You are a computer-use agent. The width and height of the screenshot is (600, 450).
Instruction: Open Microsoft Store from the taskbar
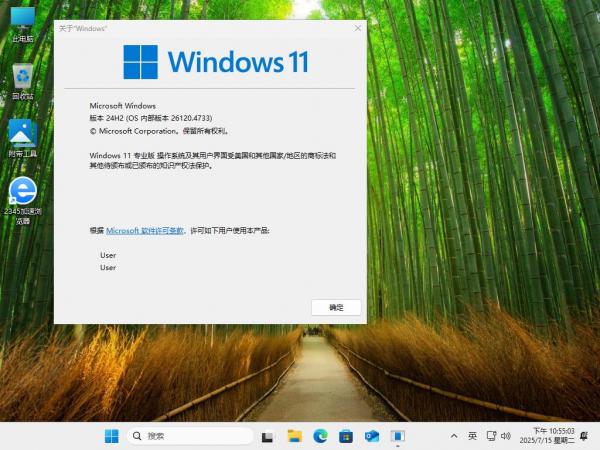tap(346, 436)
